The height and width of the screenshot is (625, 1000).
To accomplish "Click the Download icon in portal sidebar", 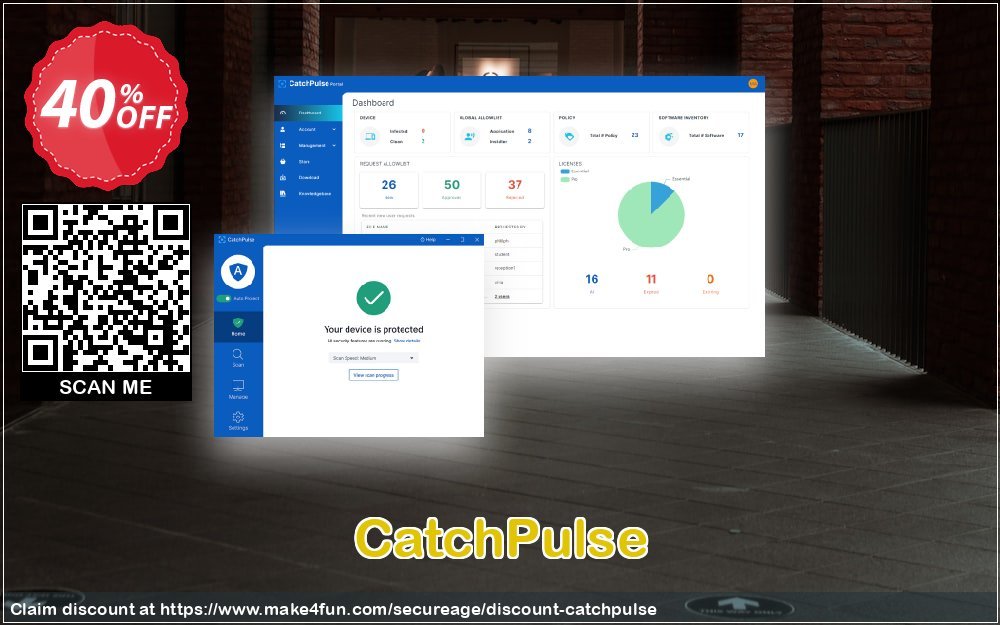I will (x=283, y=177).
